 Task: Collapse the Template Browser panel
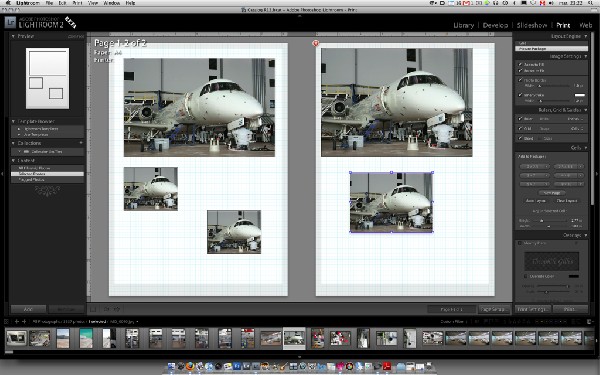tap(13, 121)
